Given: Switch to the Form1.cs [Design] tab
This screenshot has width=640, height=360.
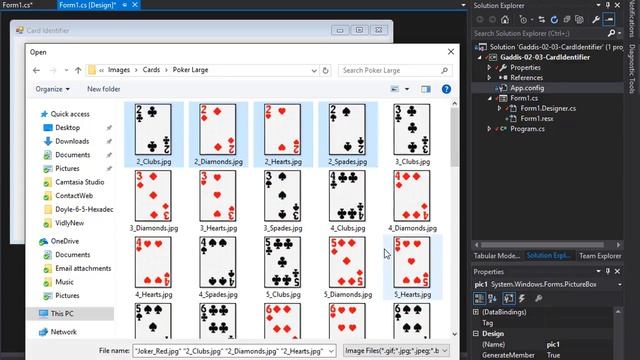Looking at the screenshot, I should (87, 5).
